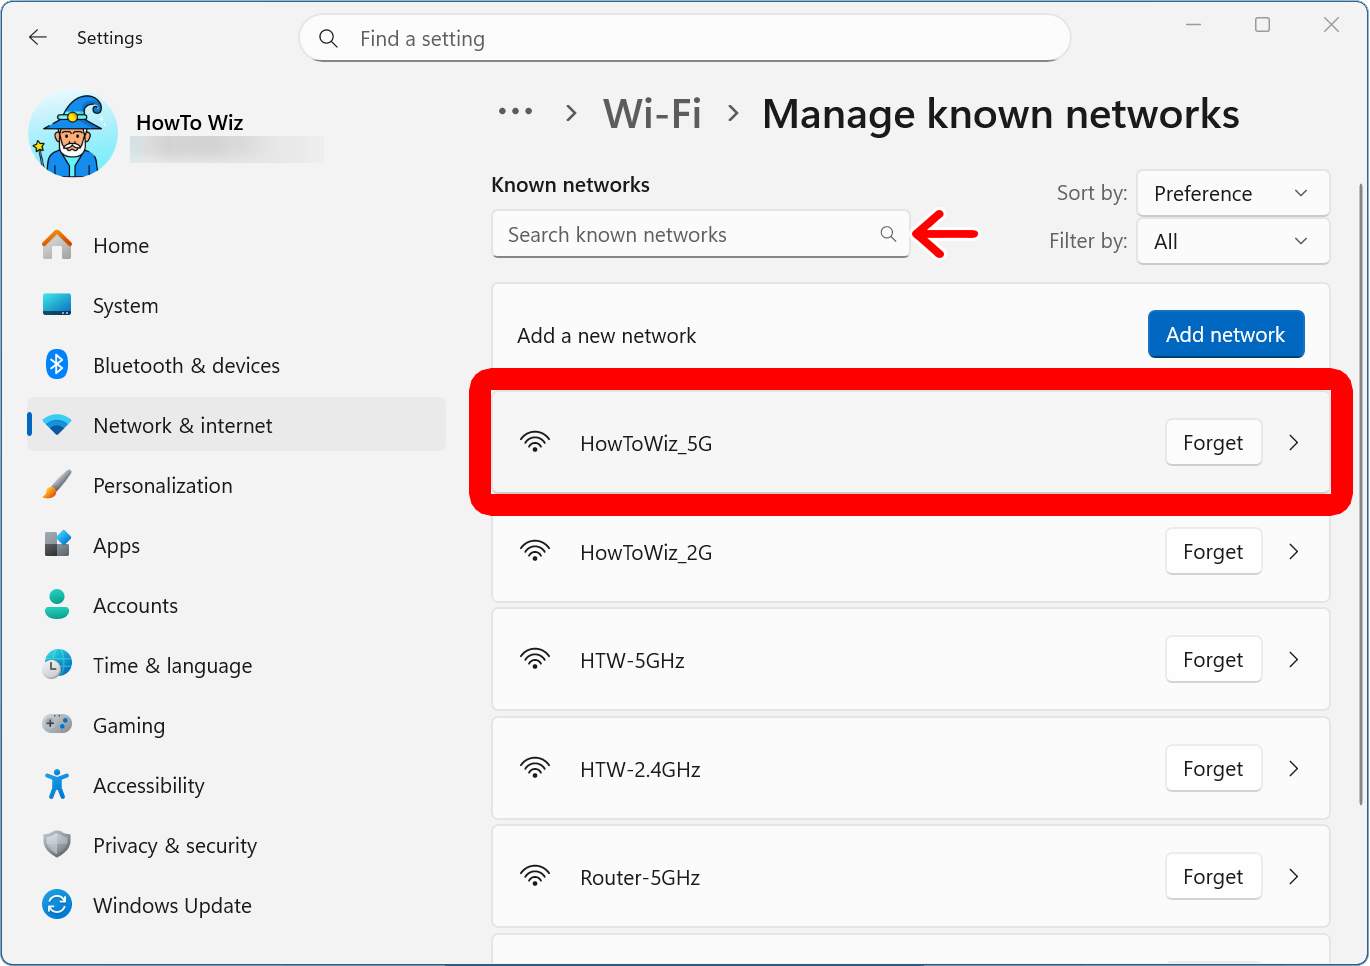Select Wi-Fi in the breadcrumb navigation
Viewport: 1370px width, 966px height.
pyautogui.click(x=652, y=113)
